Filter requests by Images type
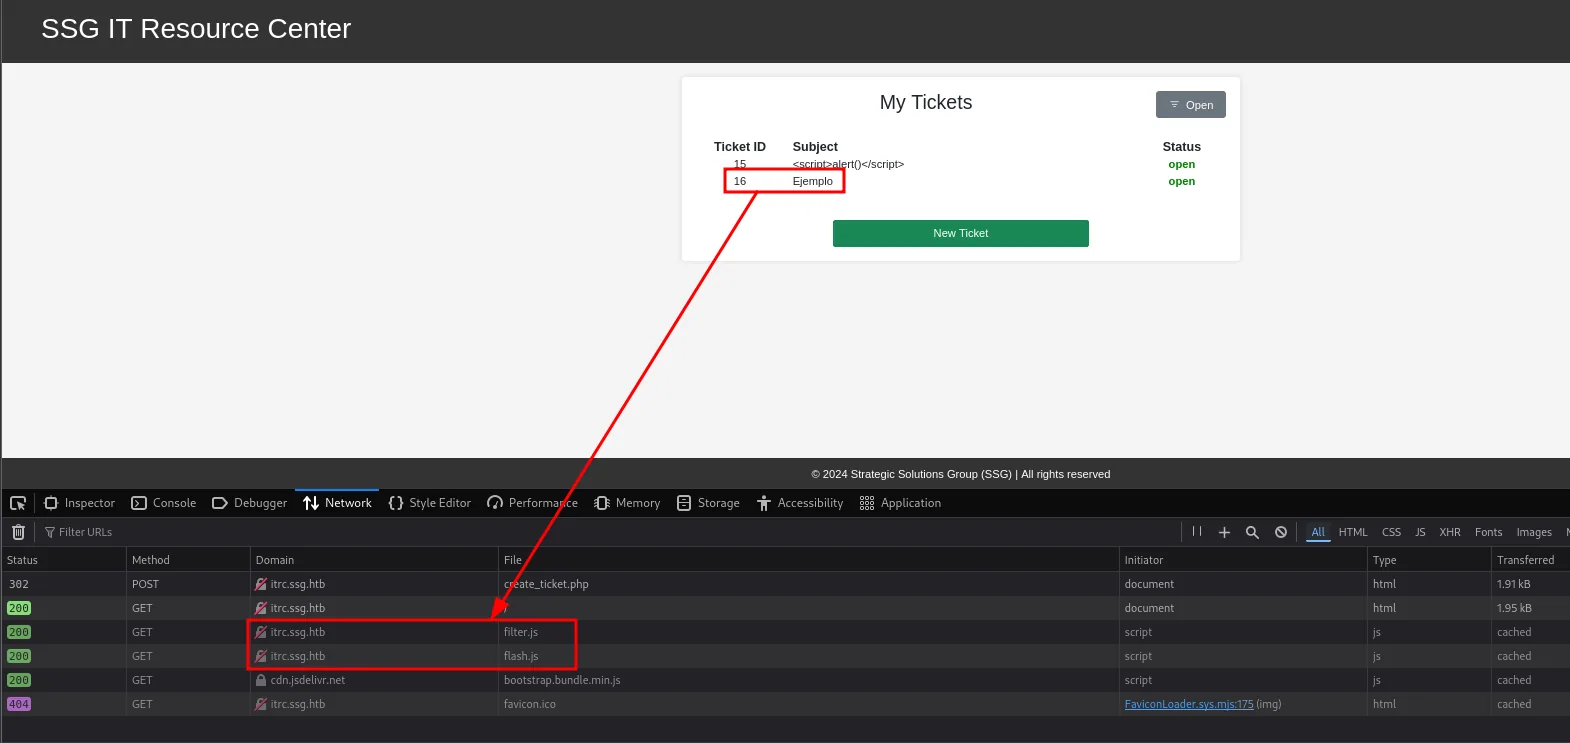 [1534, 532]
